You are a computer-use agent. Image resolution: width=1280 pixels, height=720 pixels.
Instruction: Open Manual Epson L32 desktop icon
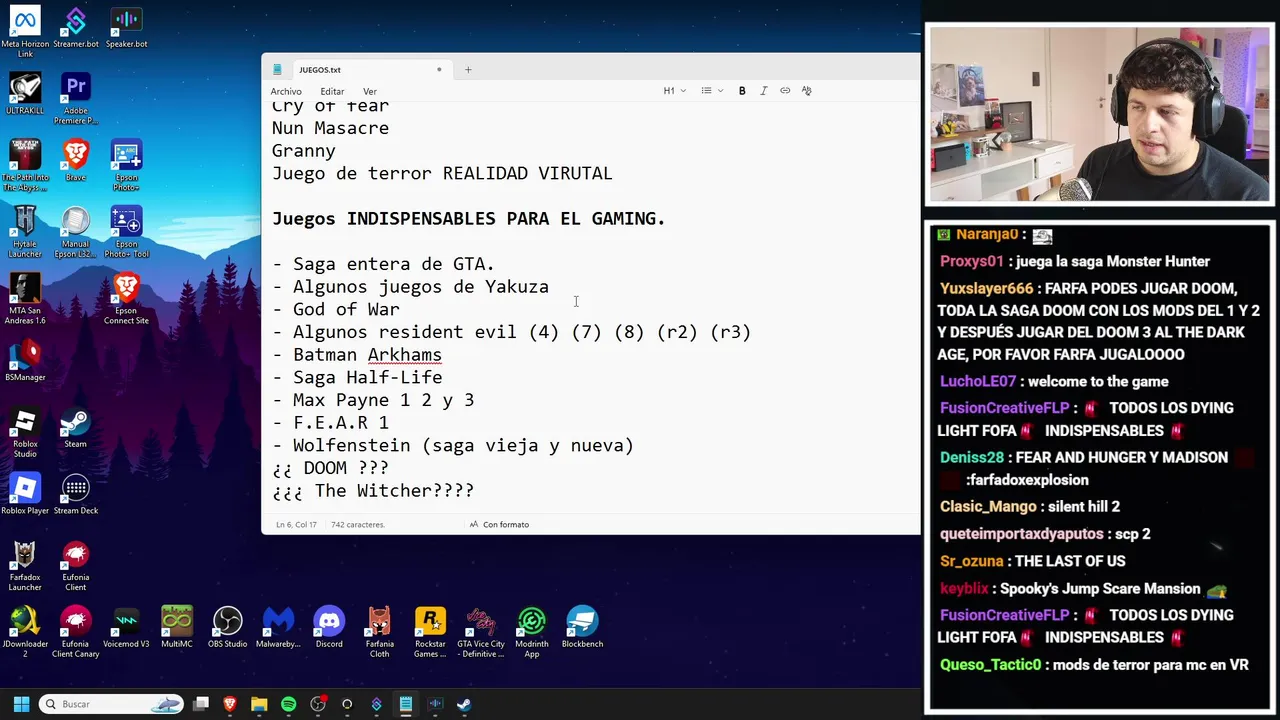(75, 232)
